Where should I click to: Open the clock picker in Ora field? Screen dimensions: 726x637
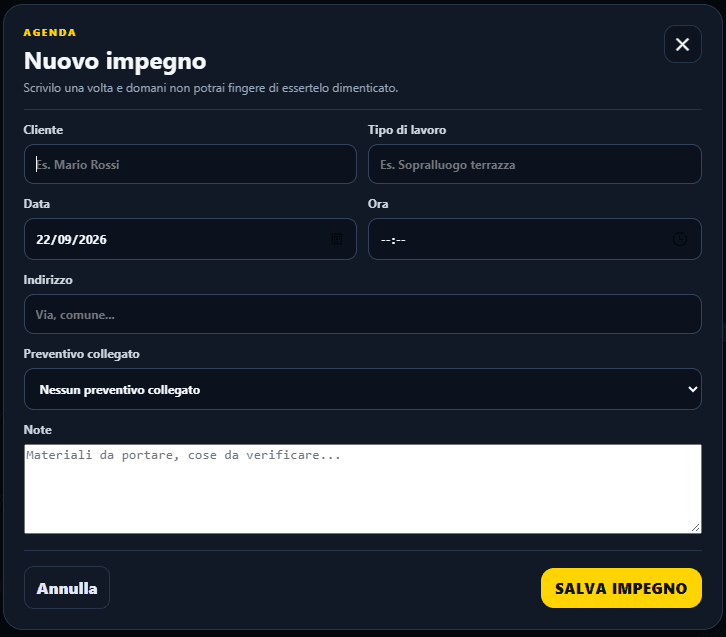tap(680, 239)
